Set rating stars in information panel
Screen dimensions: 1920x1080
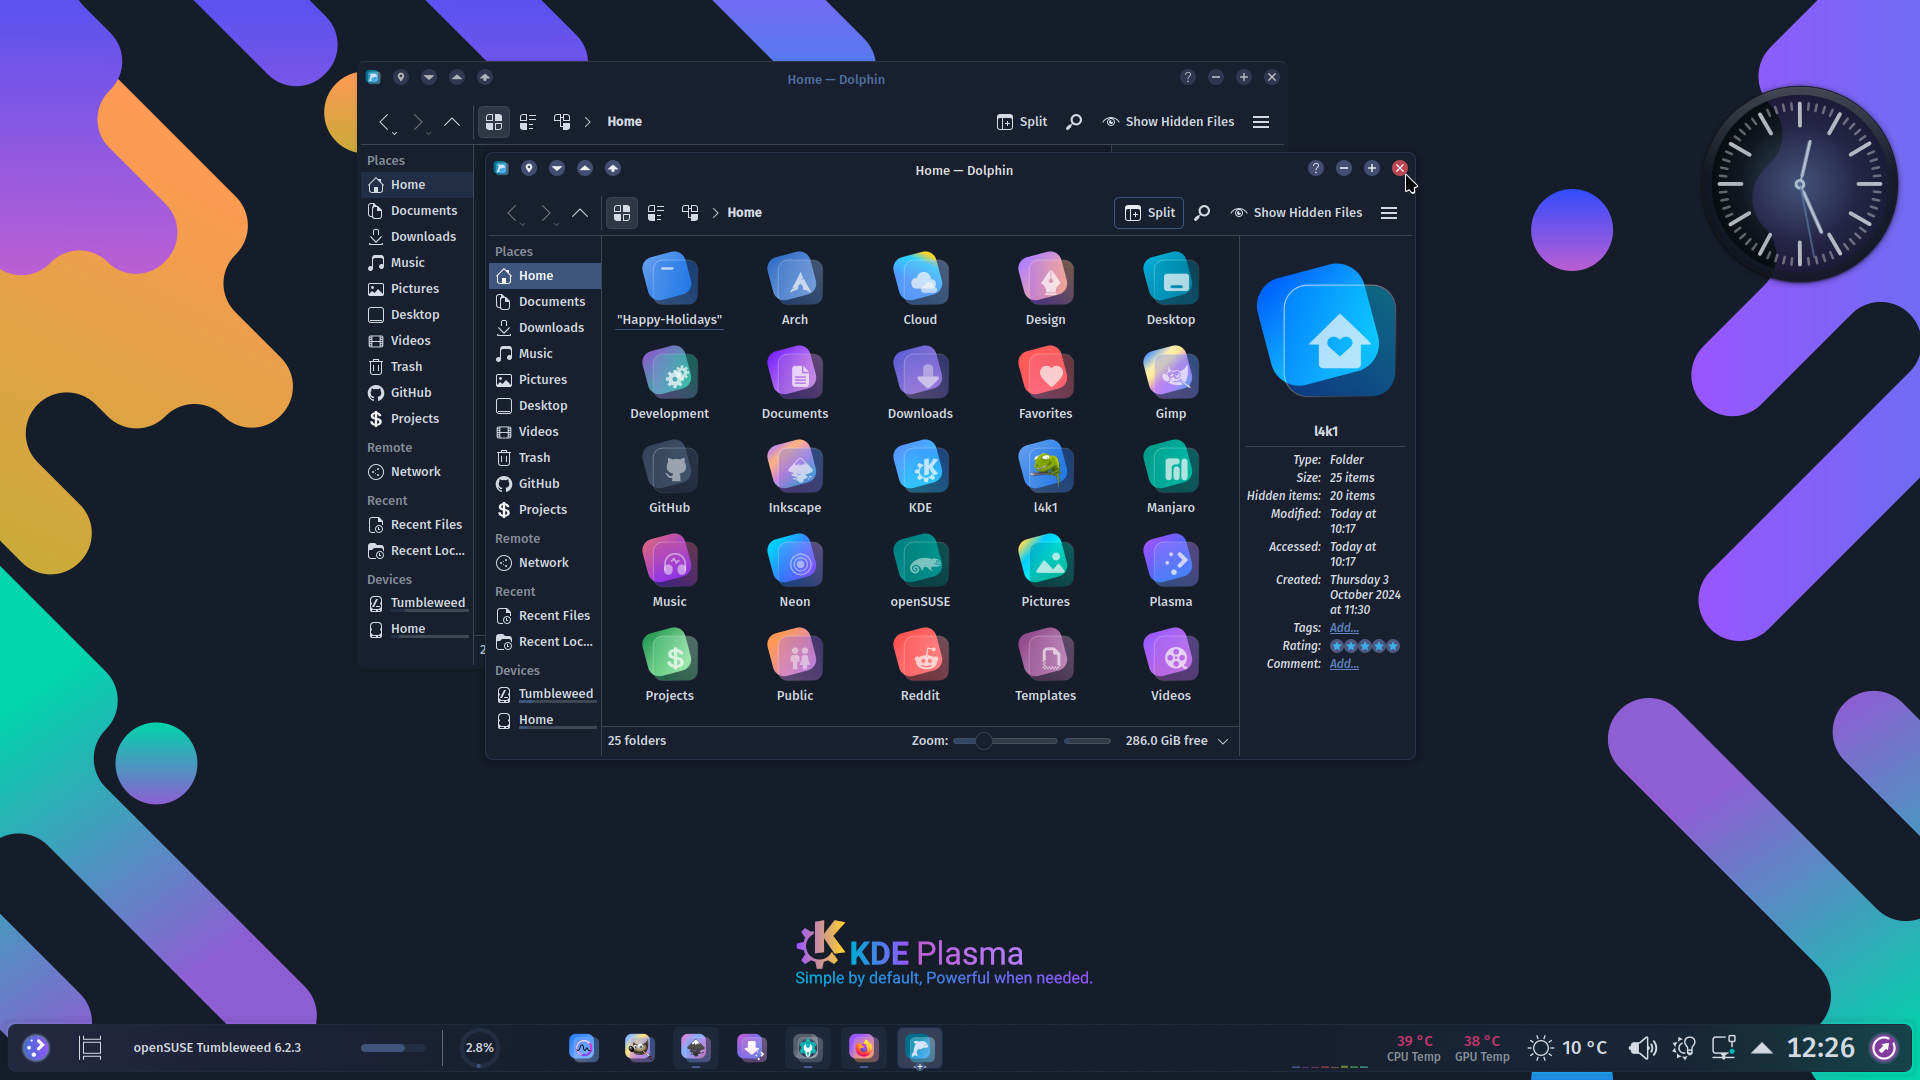coord(1365,646)
